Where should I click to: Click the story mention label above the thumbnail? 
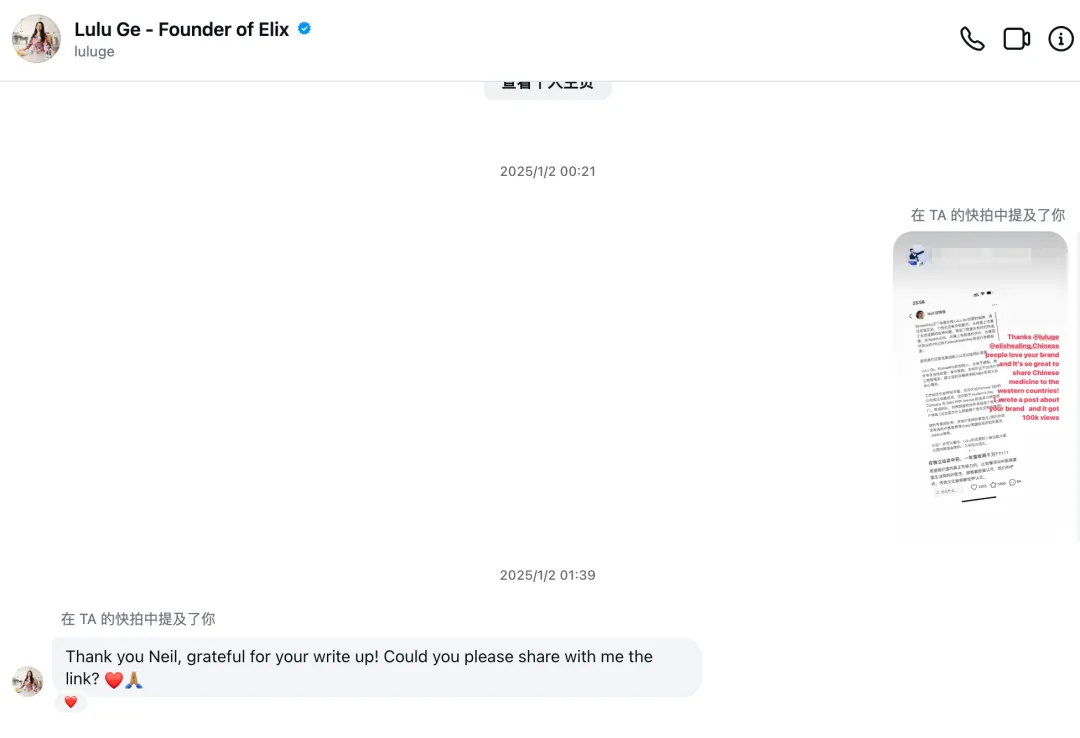pyautogui.click(x=987, y=215)
